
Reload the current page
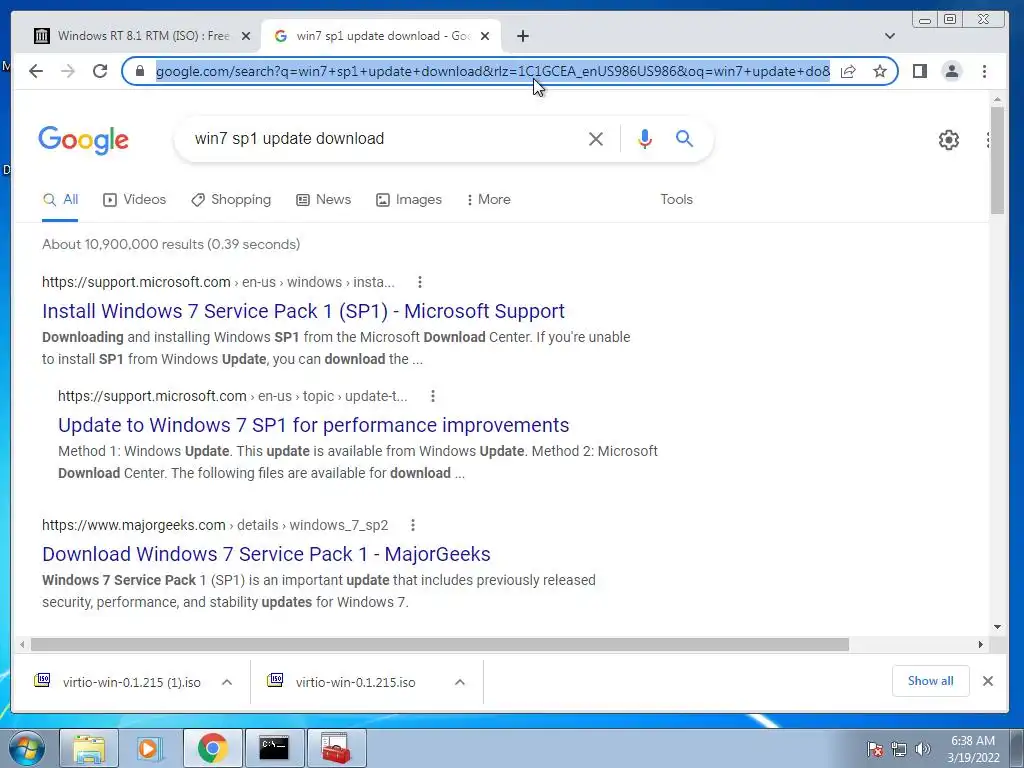(x=100, y=71)
